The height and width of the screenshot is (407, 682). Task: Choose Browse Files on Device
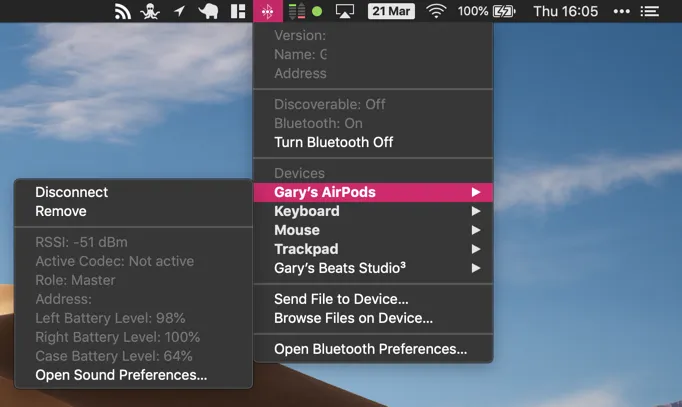coord(353,318)
